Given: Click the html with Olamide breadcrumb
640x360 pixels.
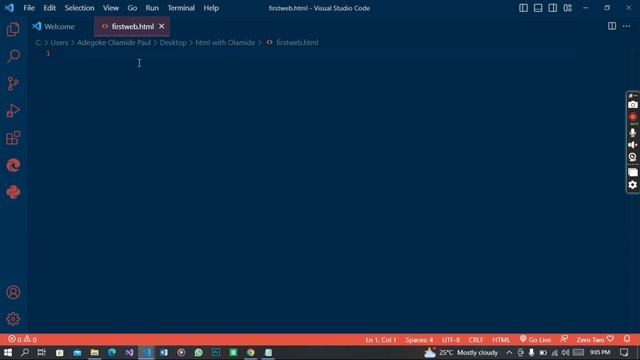Looking at the screenshot, I should 225,42.
